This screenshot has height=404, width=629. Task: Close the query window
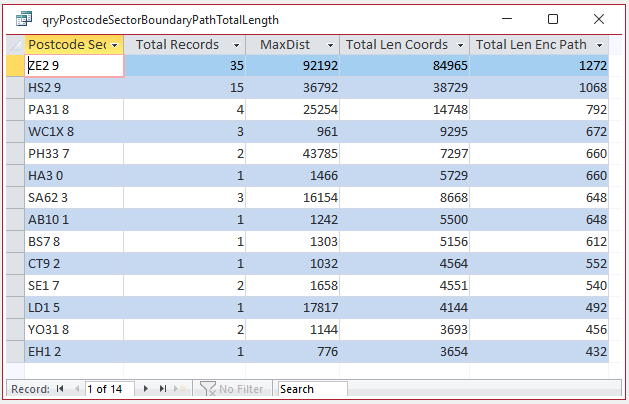click(x=599, y=19)
